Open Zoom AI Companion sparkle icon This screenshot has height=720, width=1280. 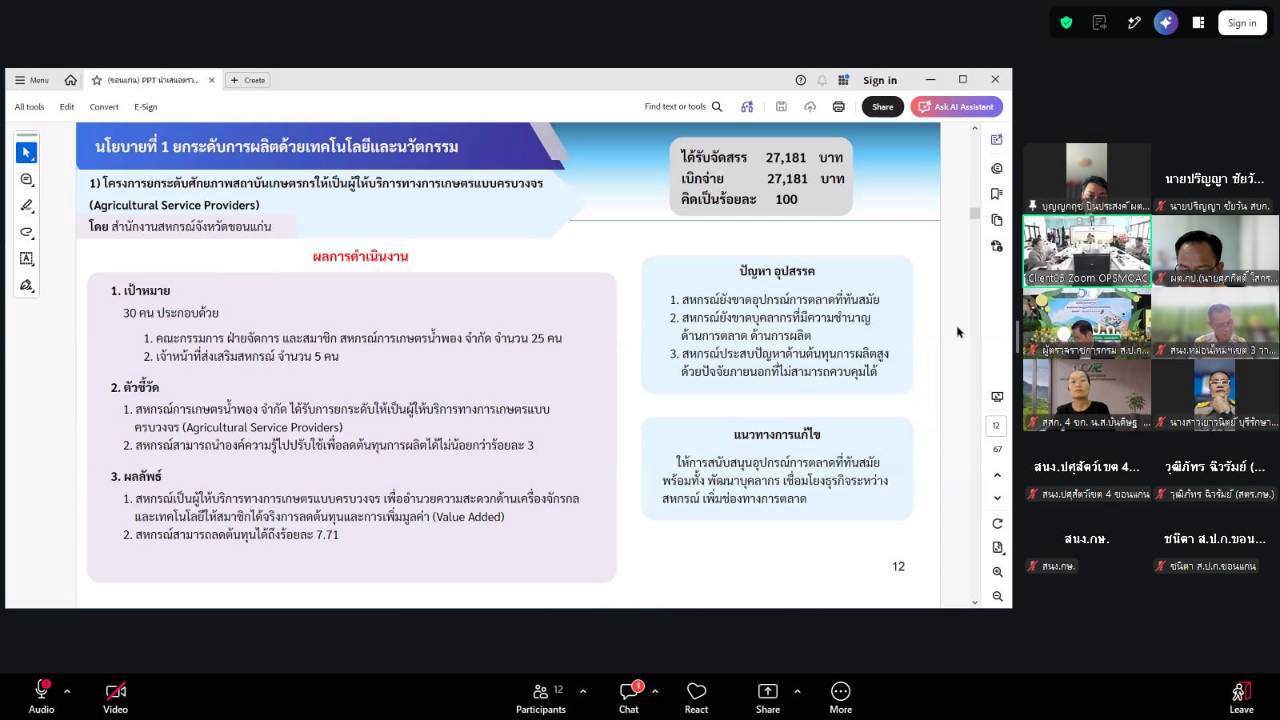1165,23
